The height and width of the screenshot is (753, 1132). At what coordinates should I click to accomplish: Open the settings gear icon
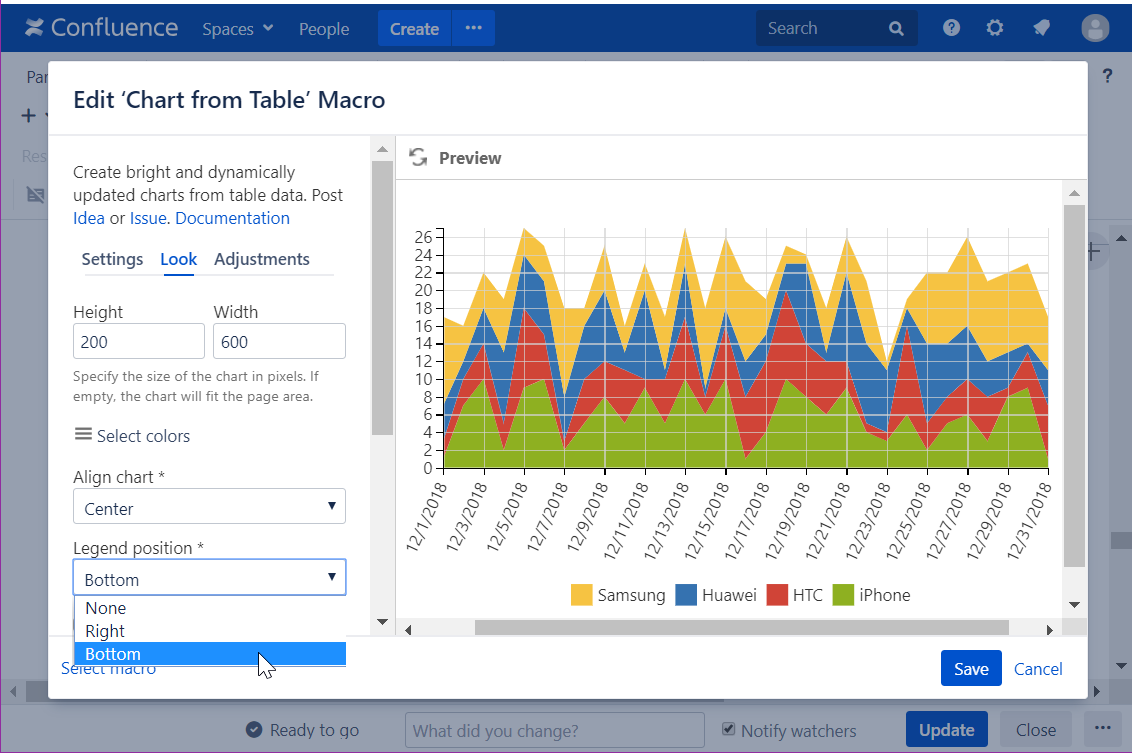coord(994,28)
